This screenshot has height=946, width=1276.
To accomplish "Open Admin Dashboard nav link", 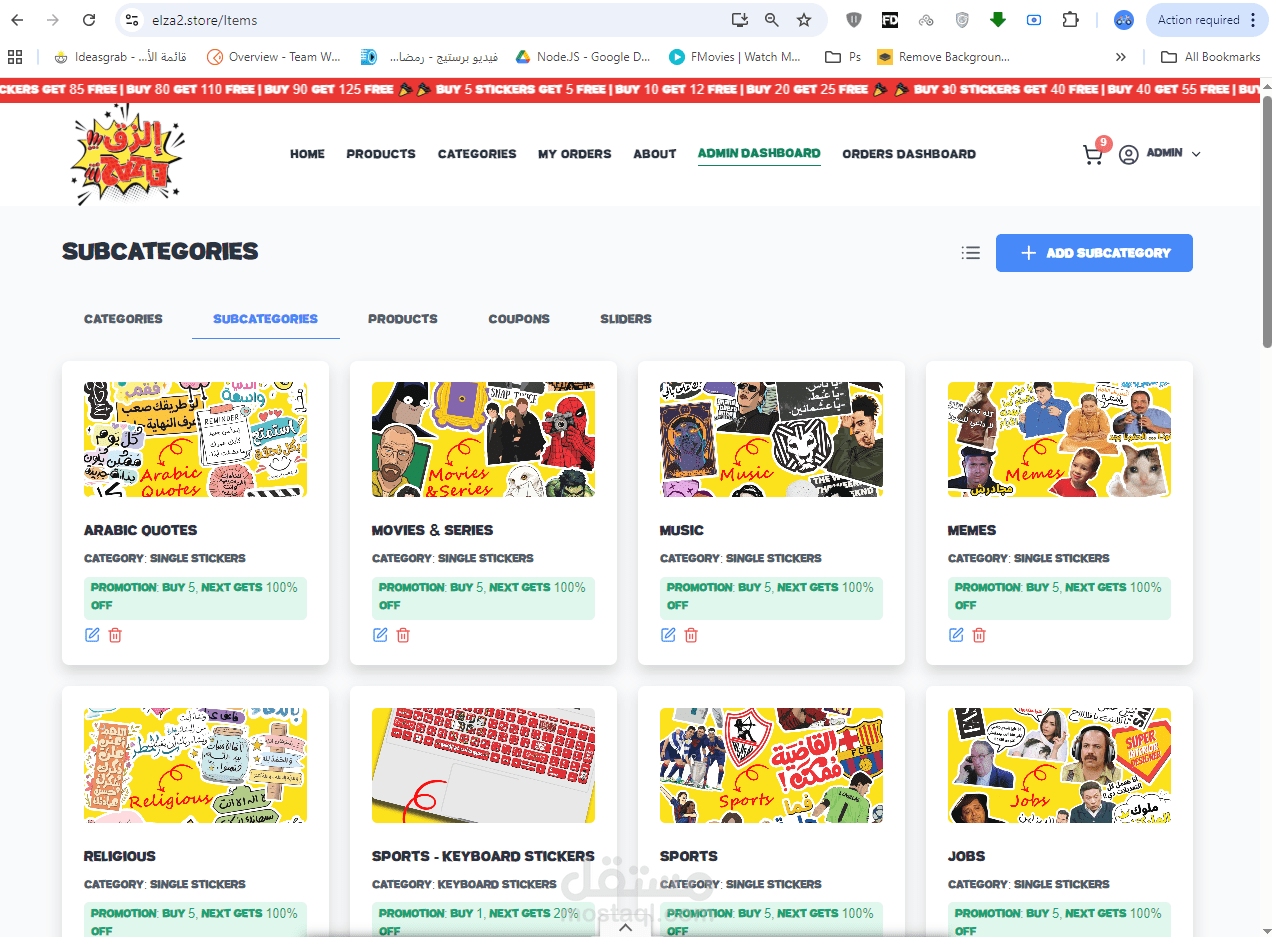I will pyautogui.click(x=759, y=153).
